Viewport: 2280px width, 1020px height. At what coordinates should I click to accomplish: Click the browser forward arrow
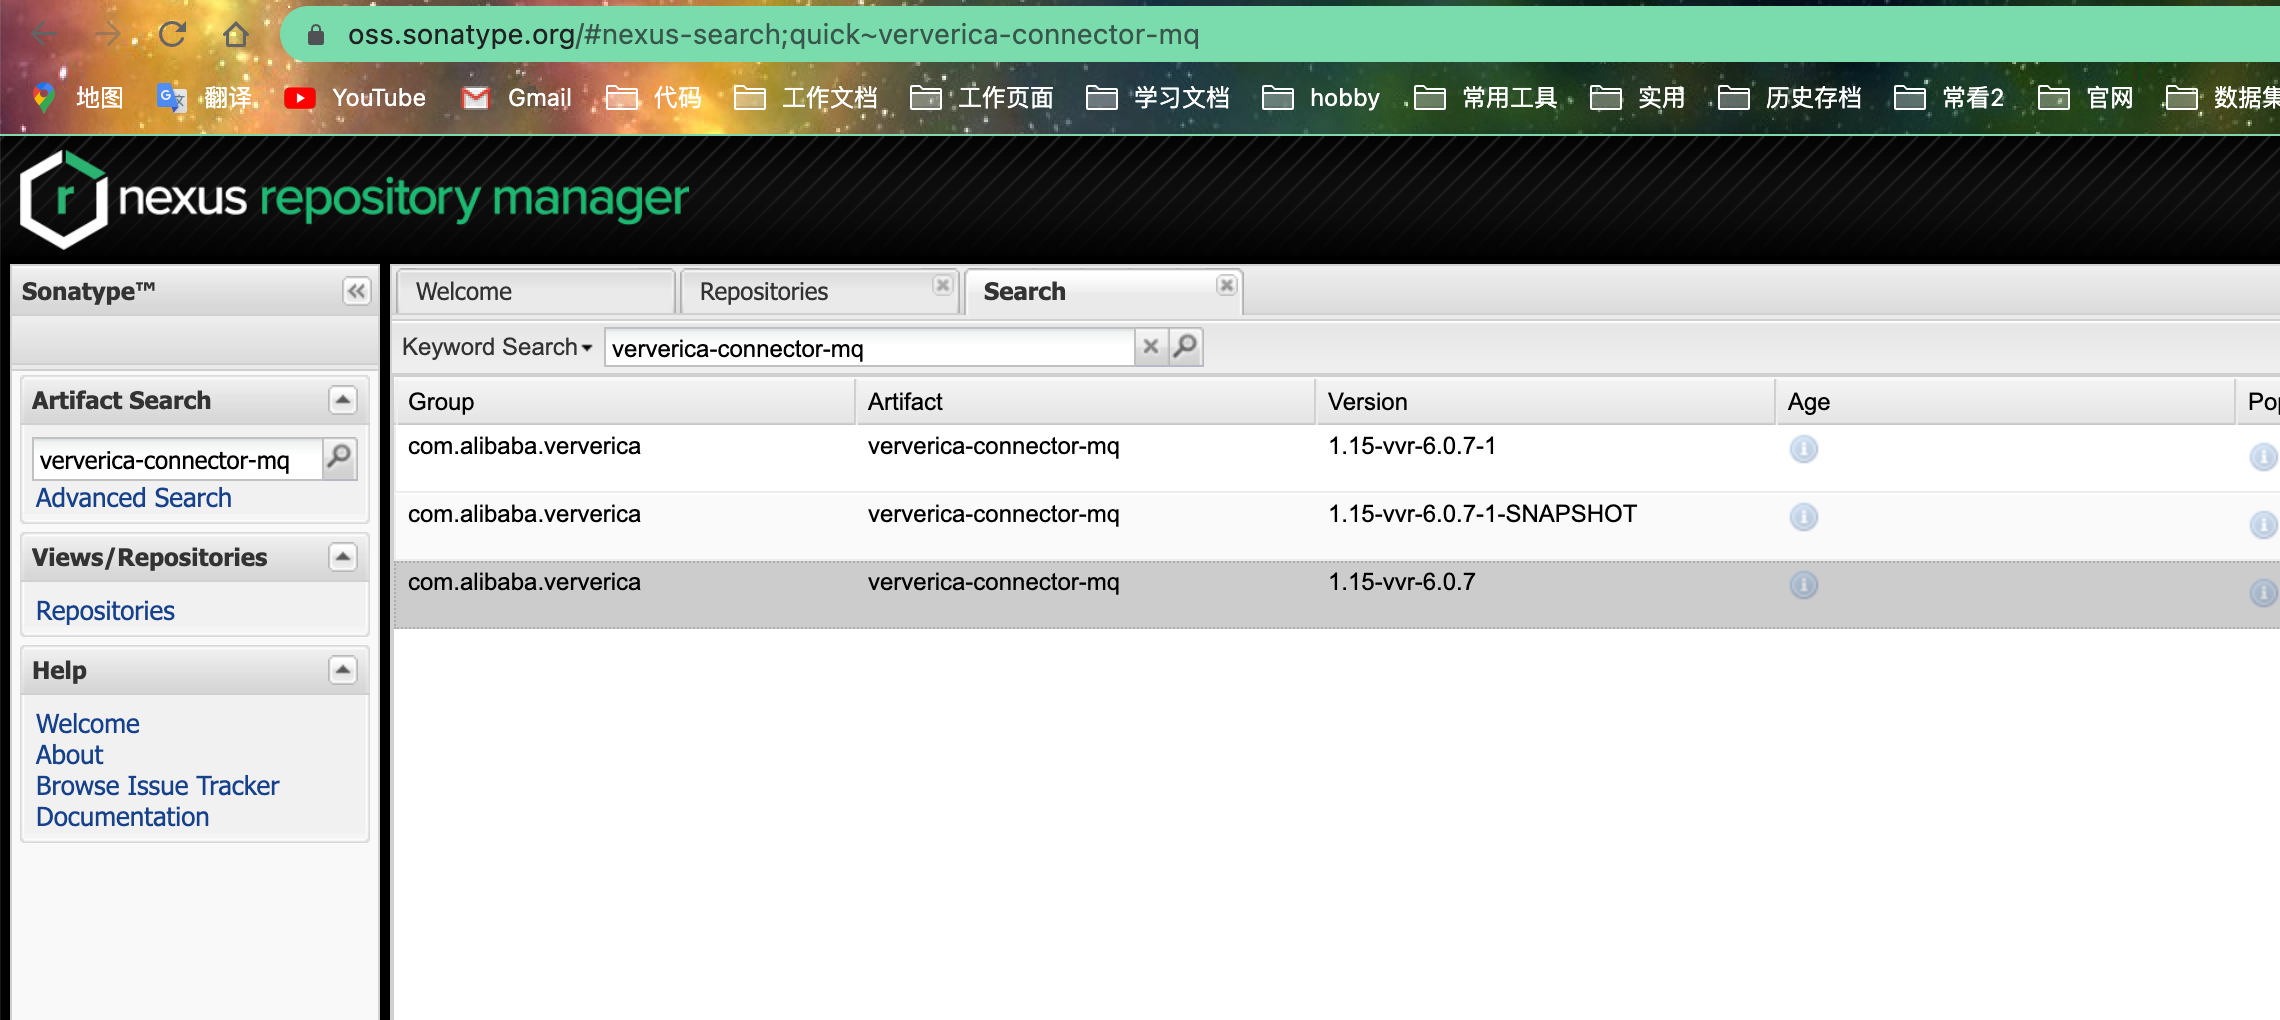[x=108, y=35]
